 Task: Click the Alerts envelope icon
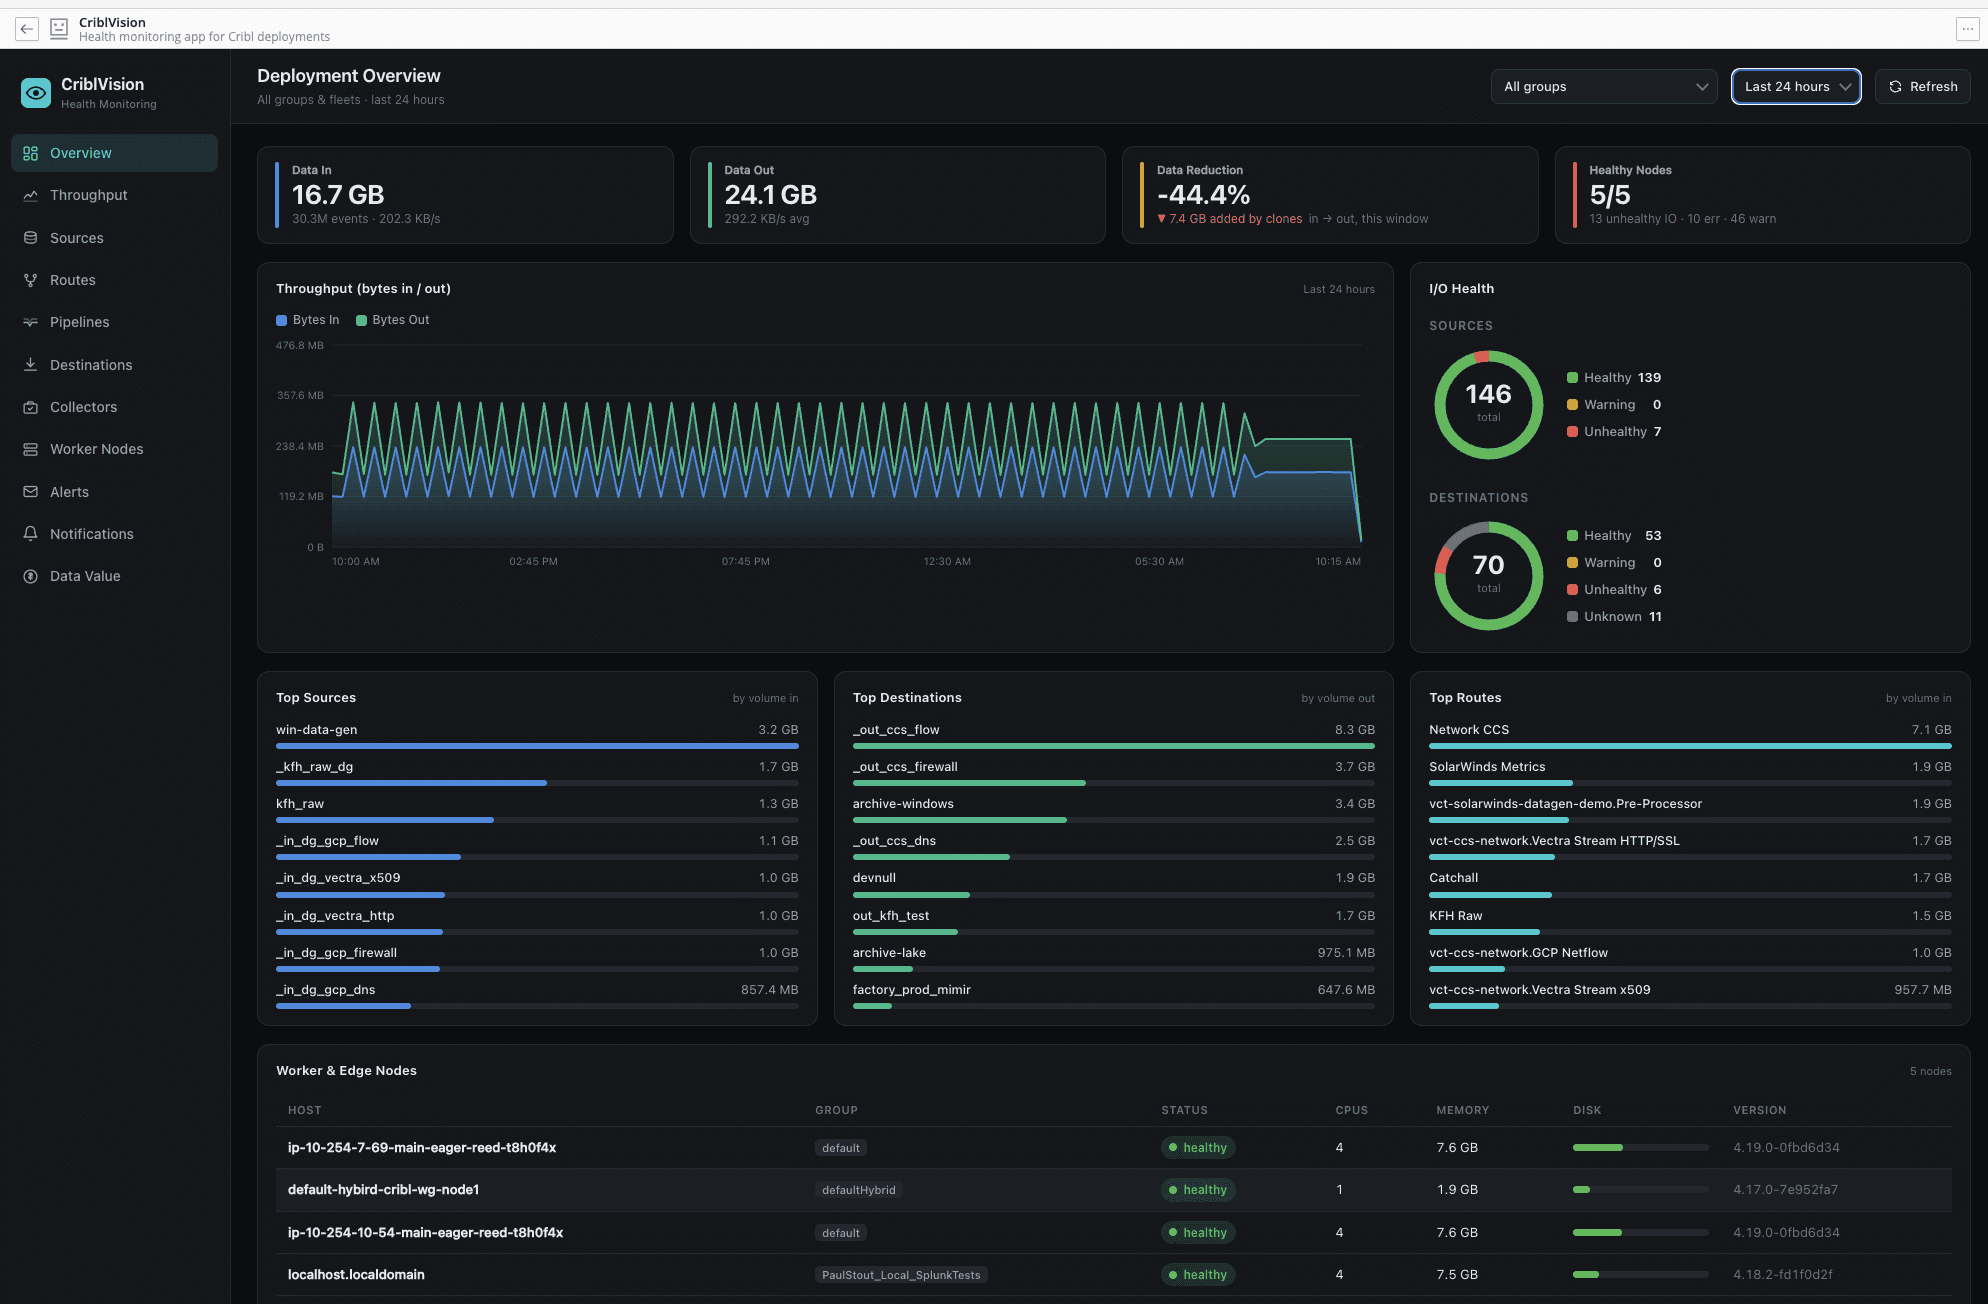pos(31,492)
